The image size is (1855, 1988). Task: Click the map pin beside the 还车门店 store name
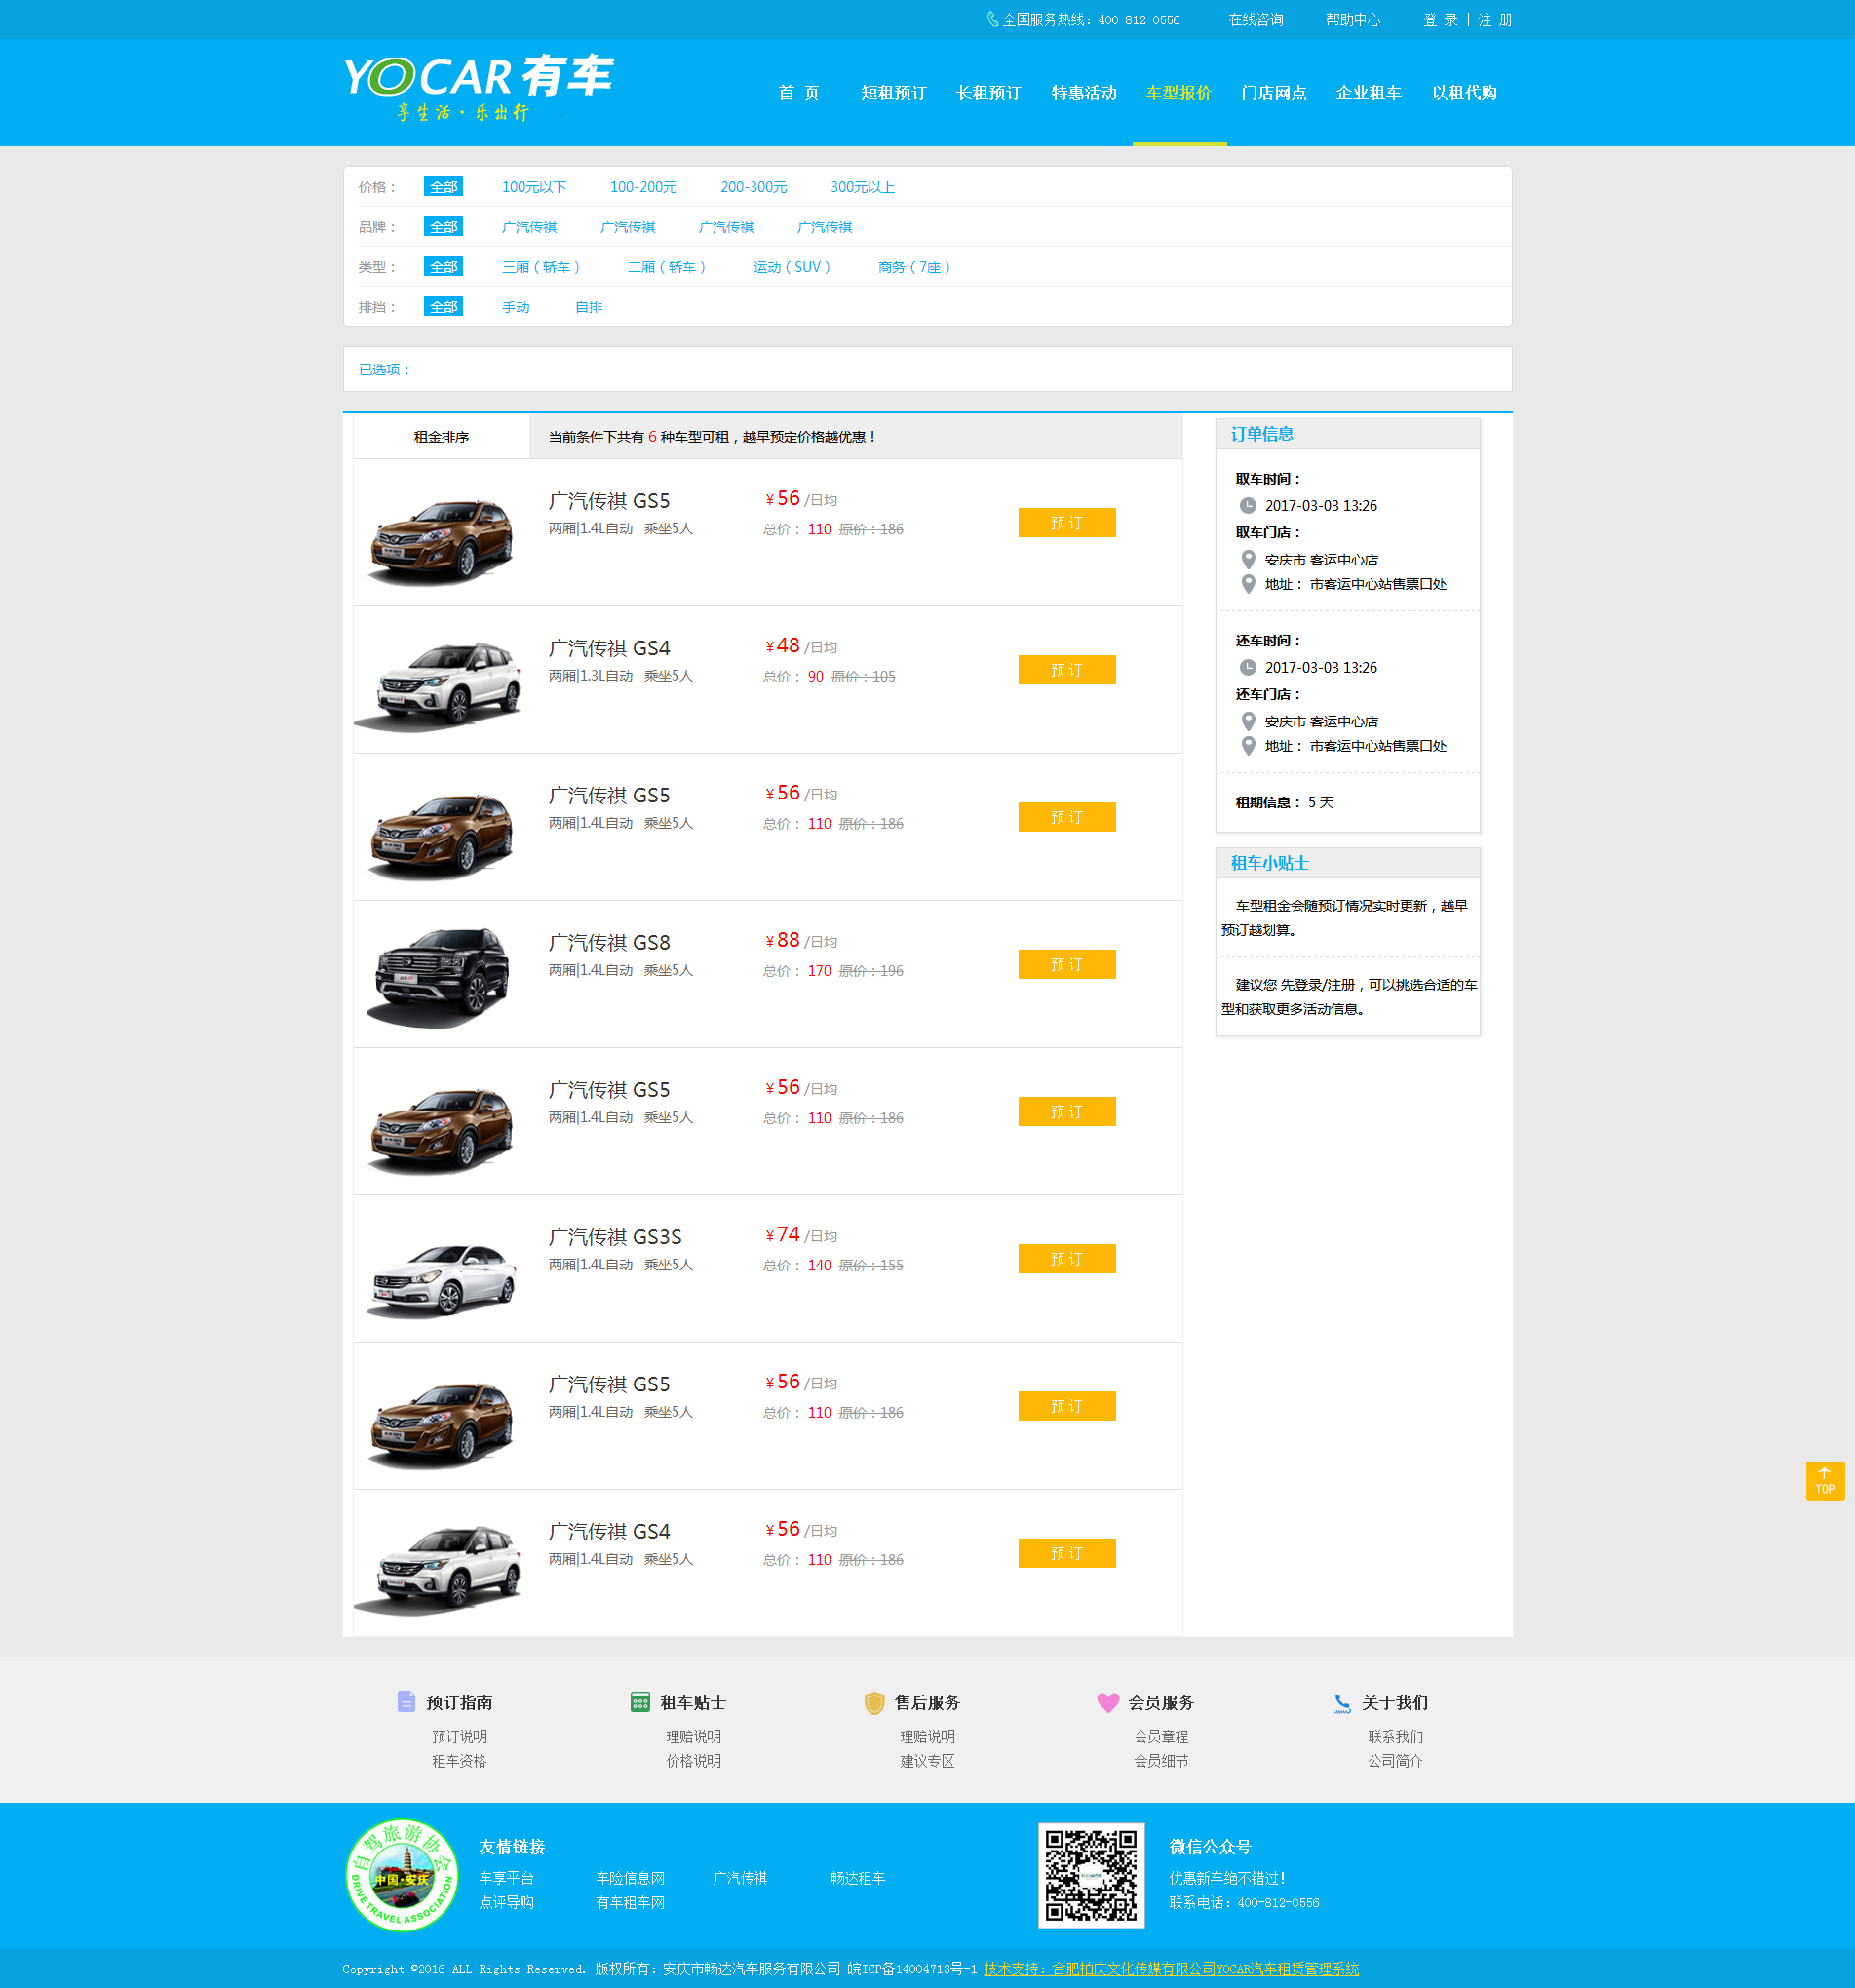(1248, 721)
